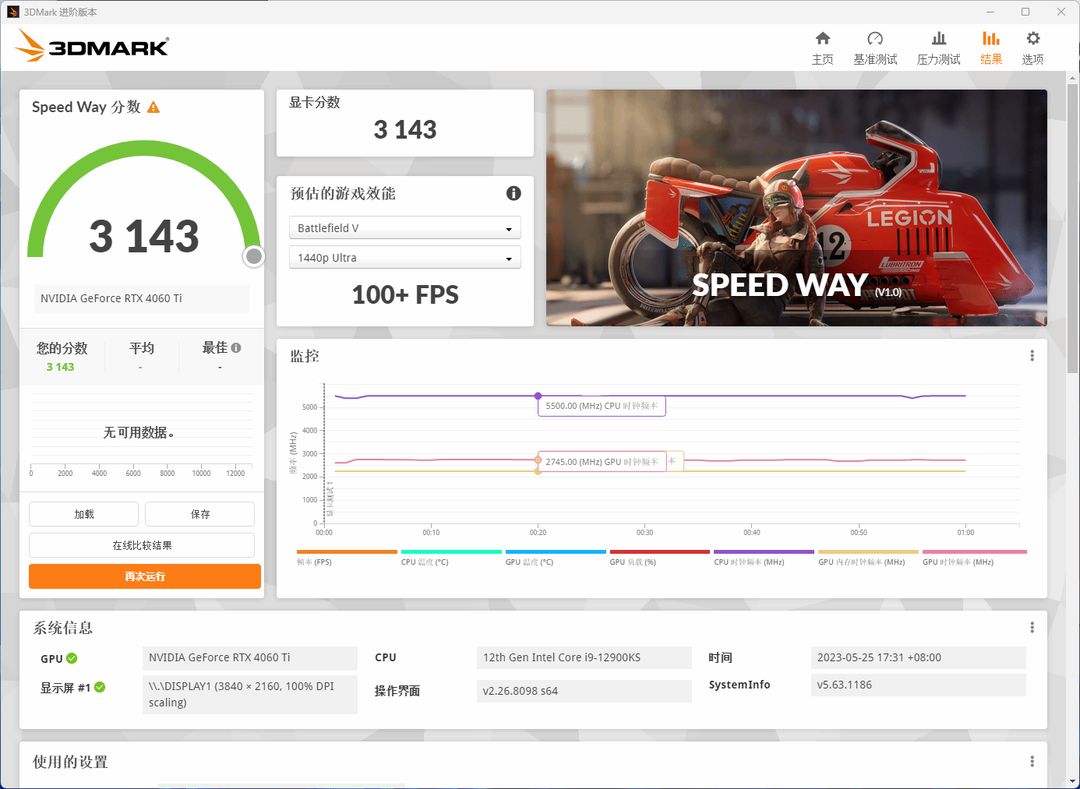
Task: Open the 压力测试 stress test tab
Action: [938, 48]
